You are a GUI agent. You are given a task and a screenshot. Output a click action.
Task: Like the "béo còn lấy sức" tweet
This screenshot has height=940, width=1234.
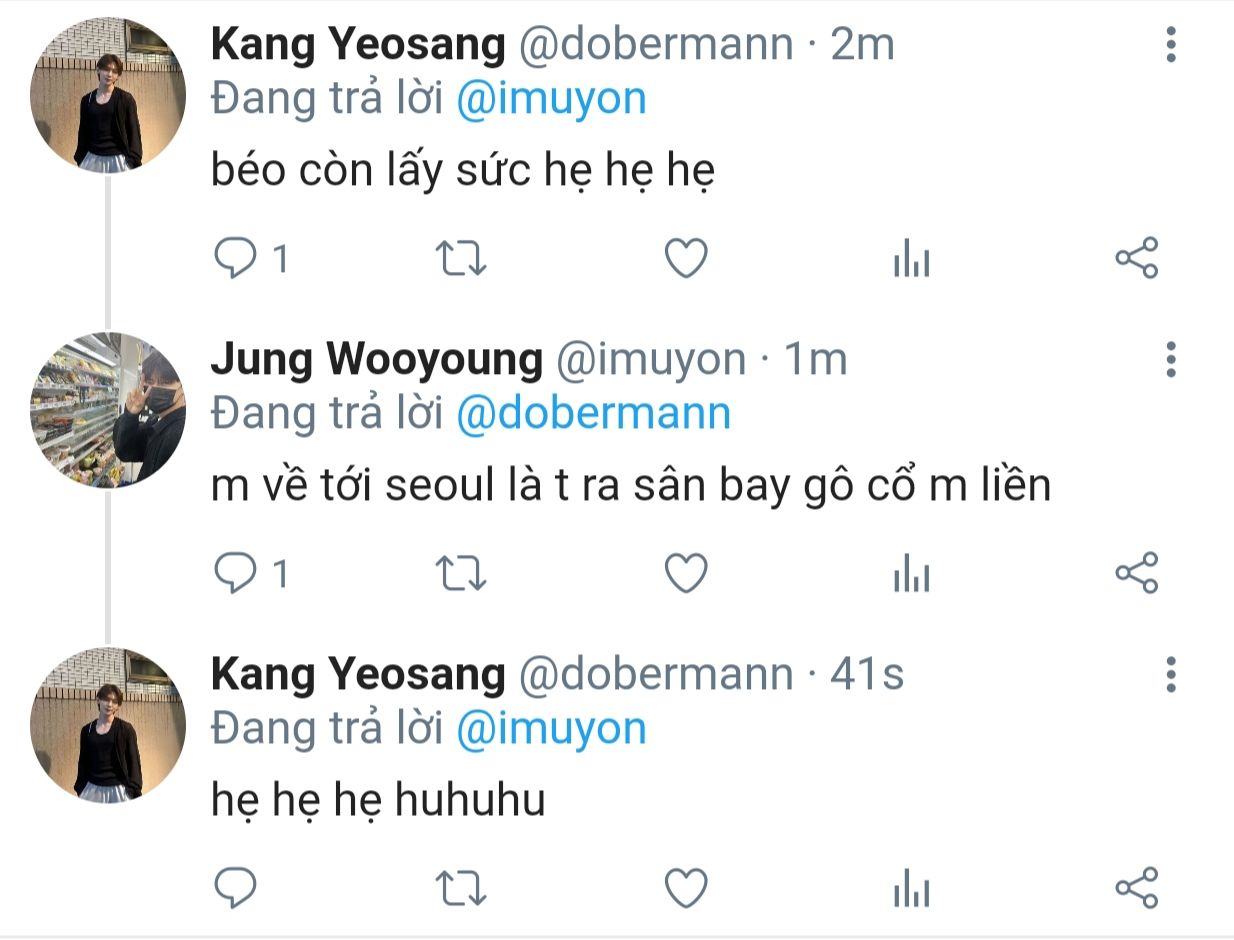coord(687,259)
